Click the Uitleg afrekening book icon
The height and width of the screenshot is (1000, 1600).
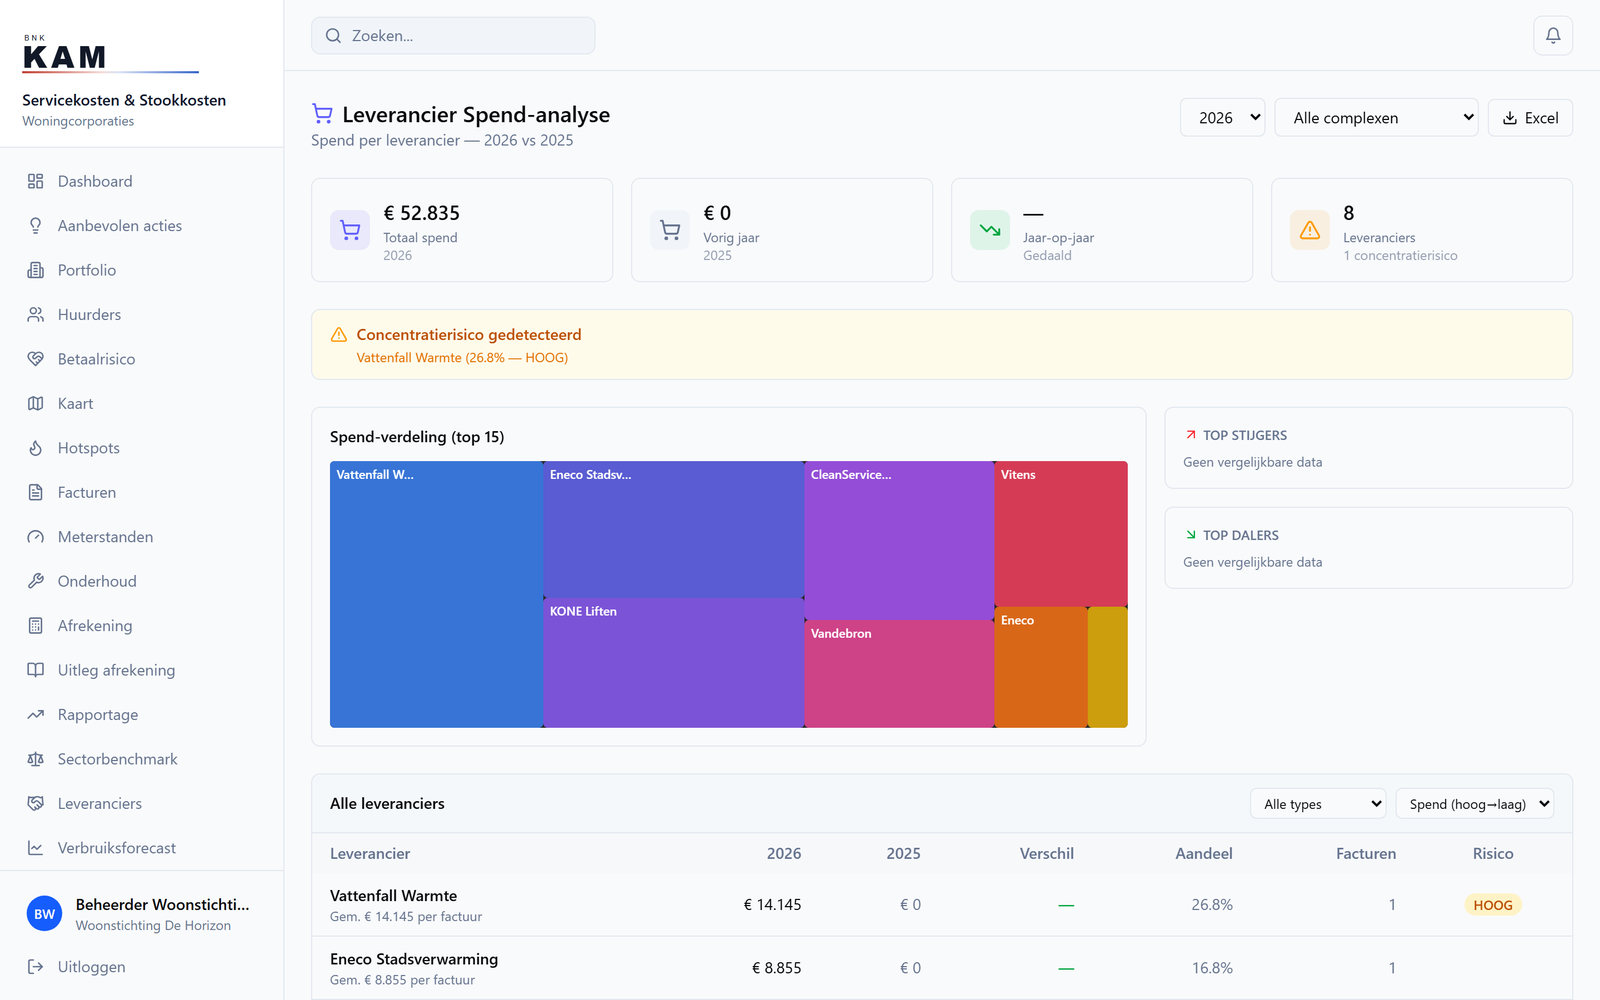[36, 670]
